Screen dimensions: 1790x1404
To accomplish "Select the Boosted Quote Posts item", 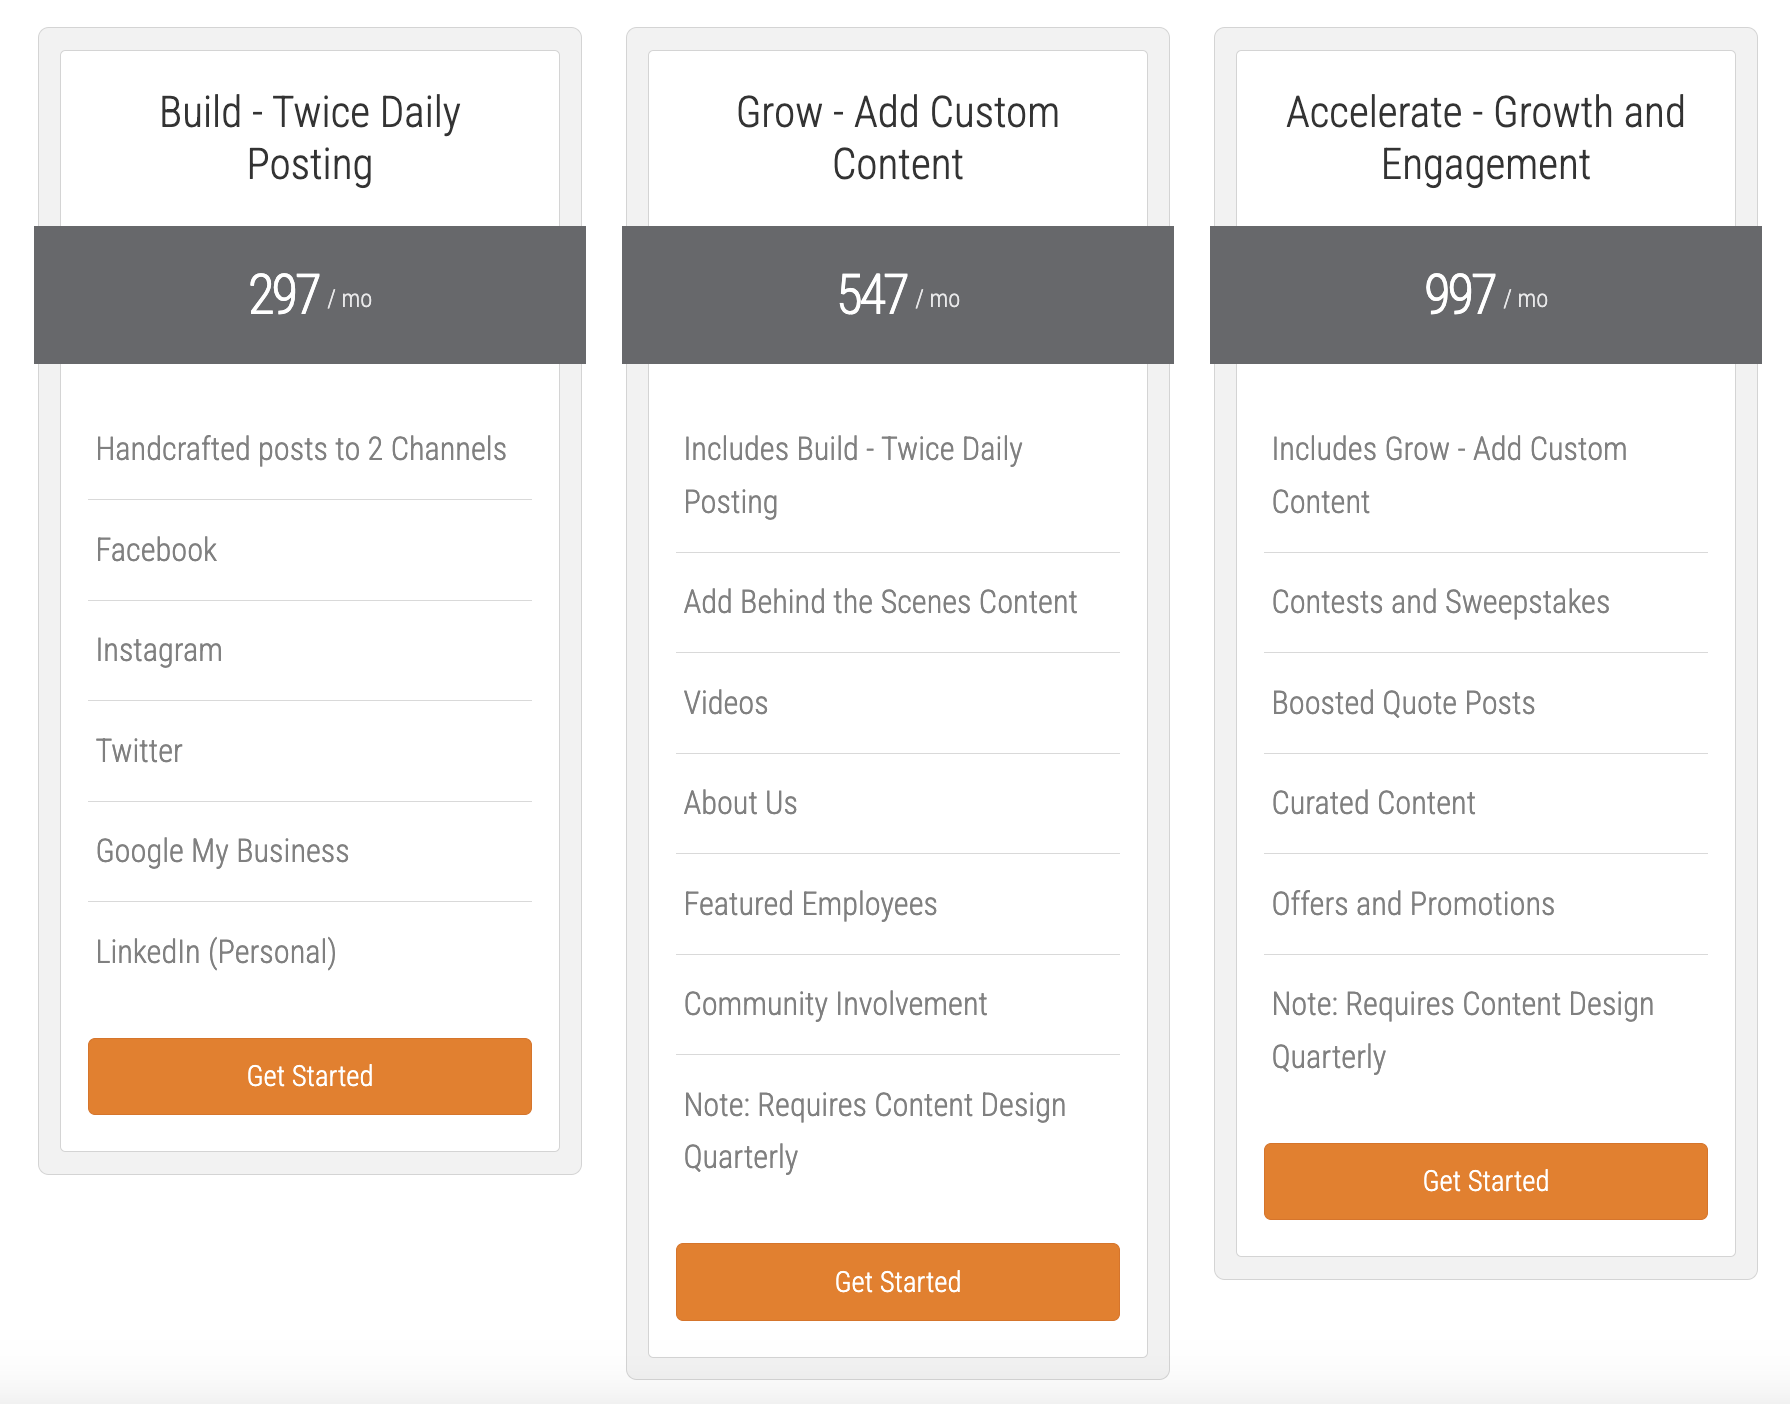I will click(x=1403, y=702).
